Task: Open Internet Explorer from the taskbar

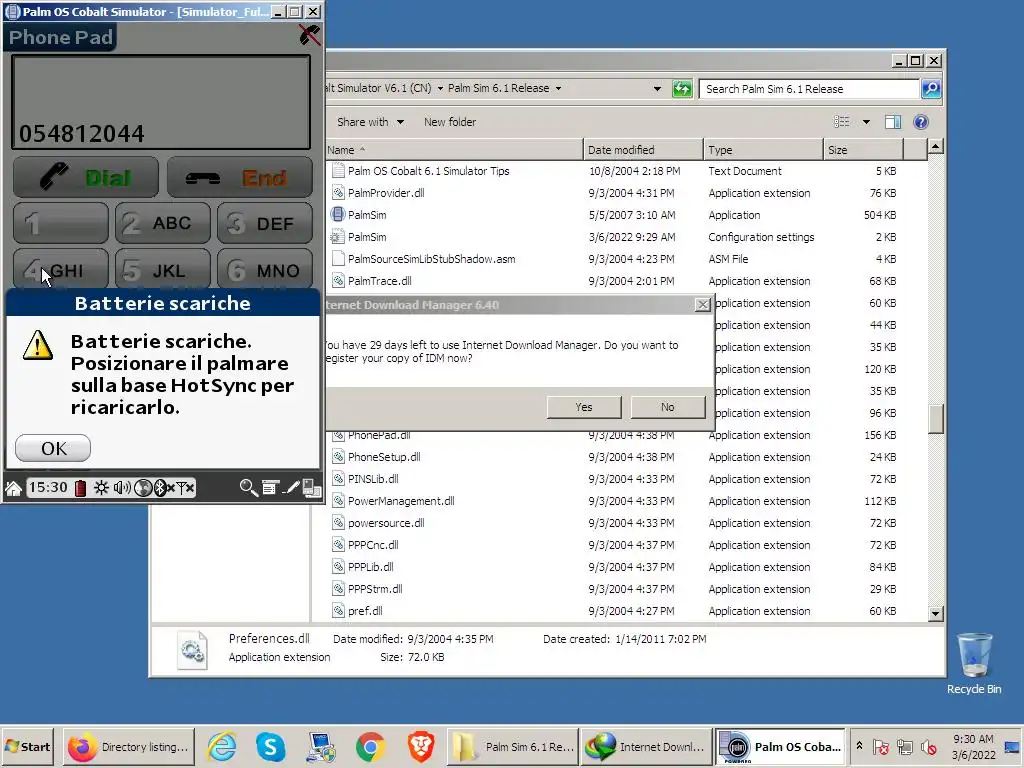Action: [222, 746]
